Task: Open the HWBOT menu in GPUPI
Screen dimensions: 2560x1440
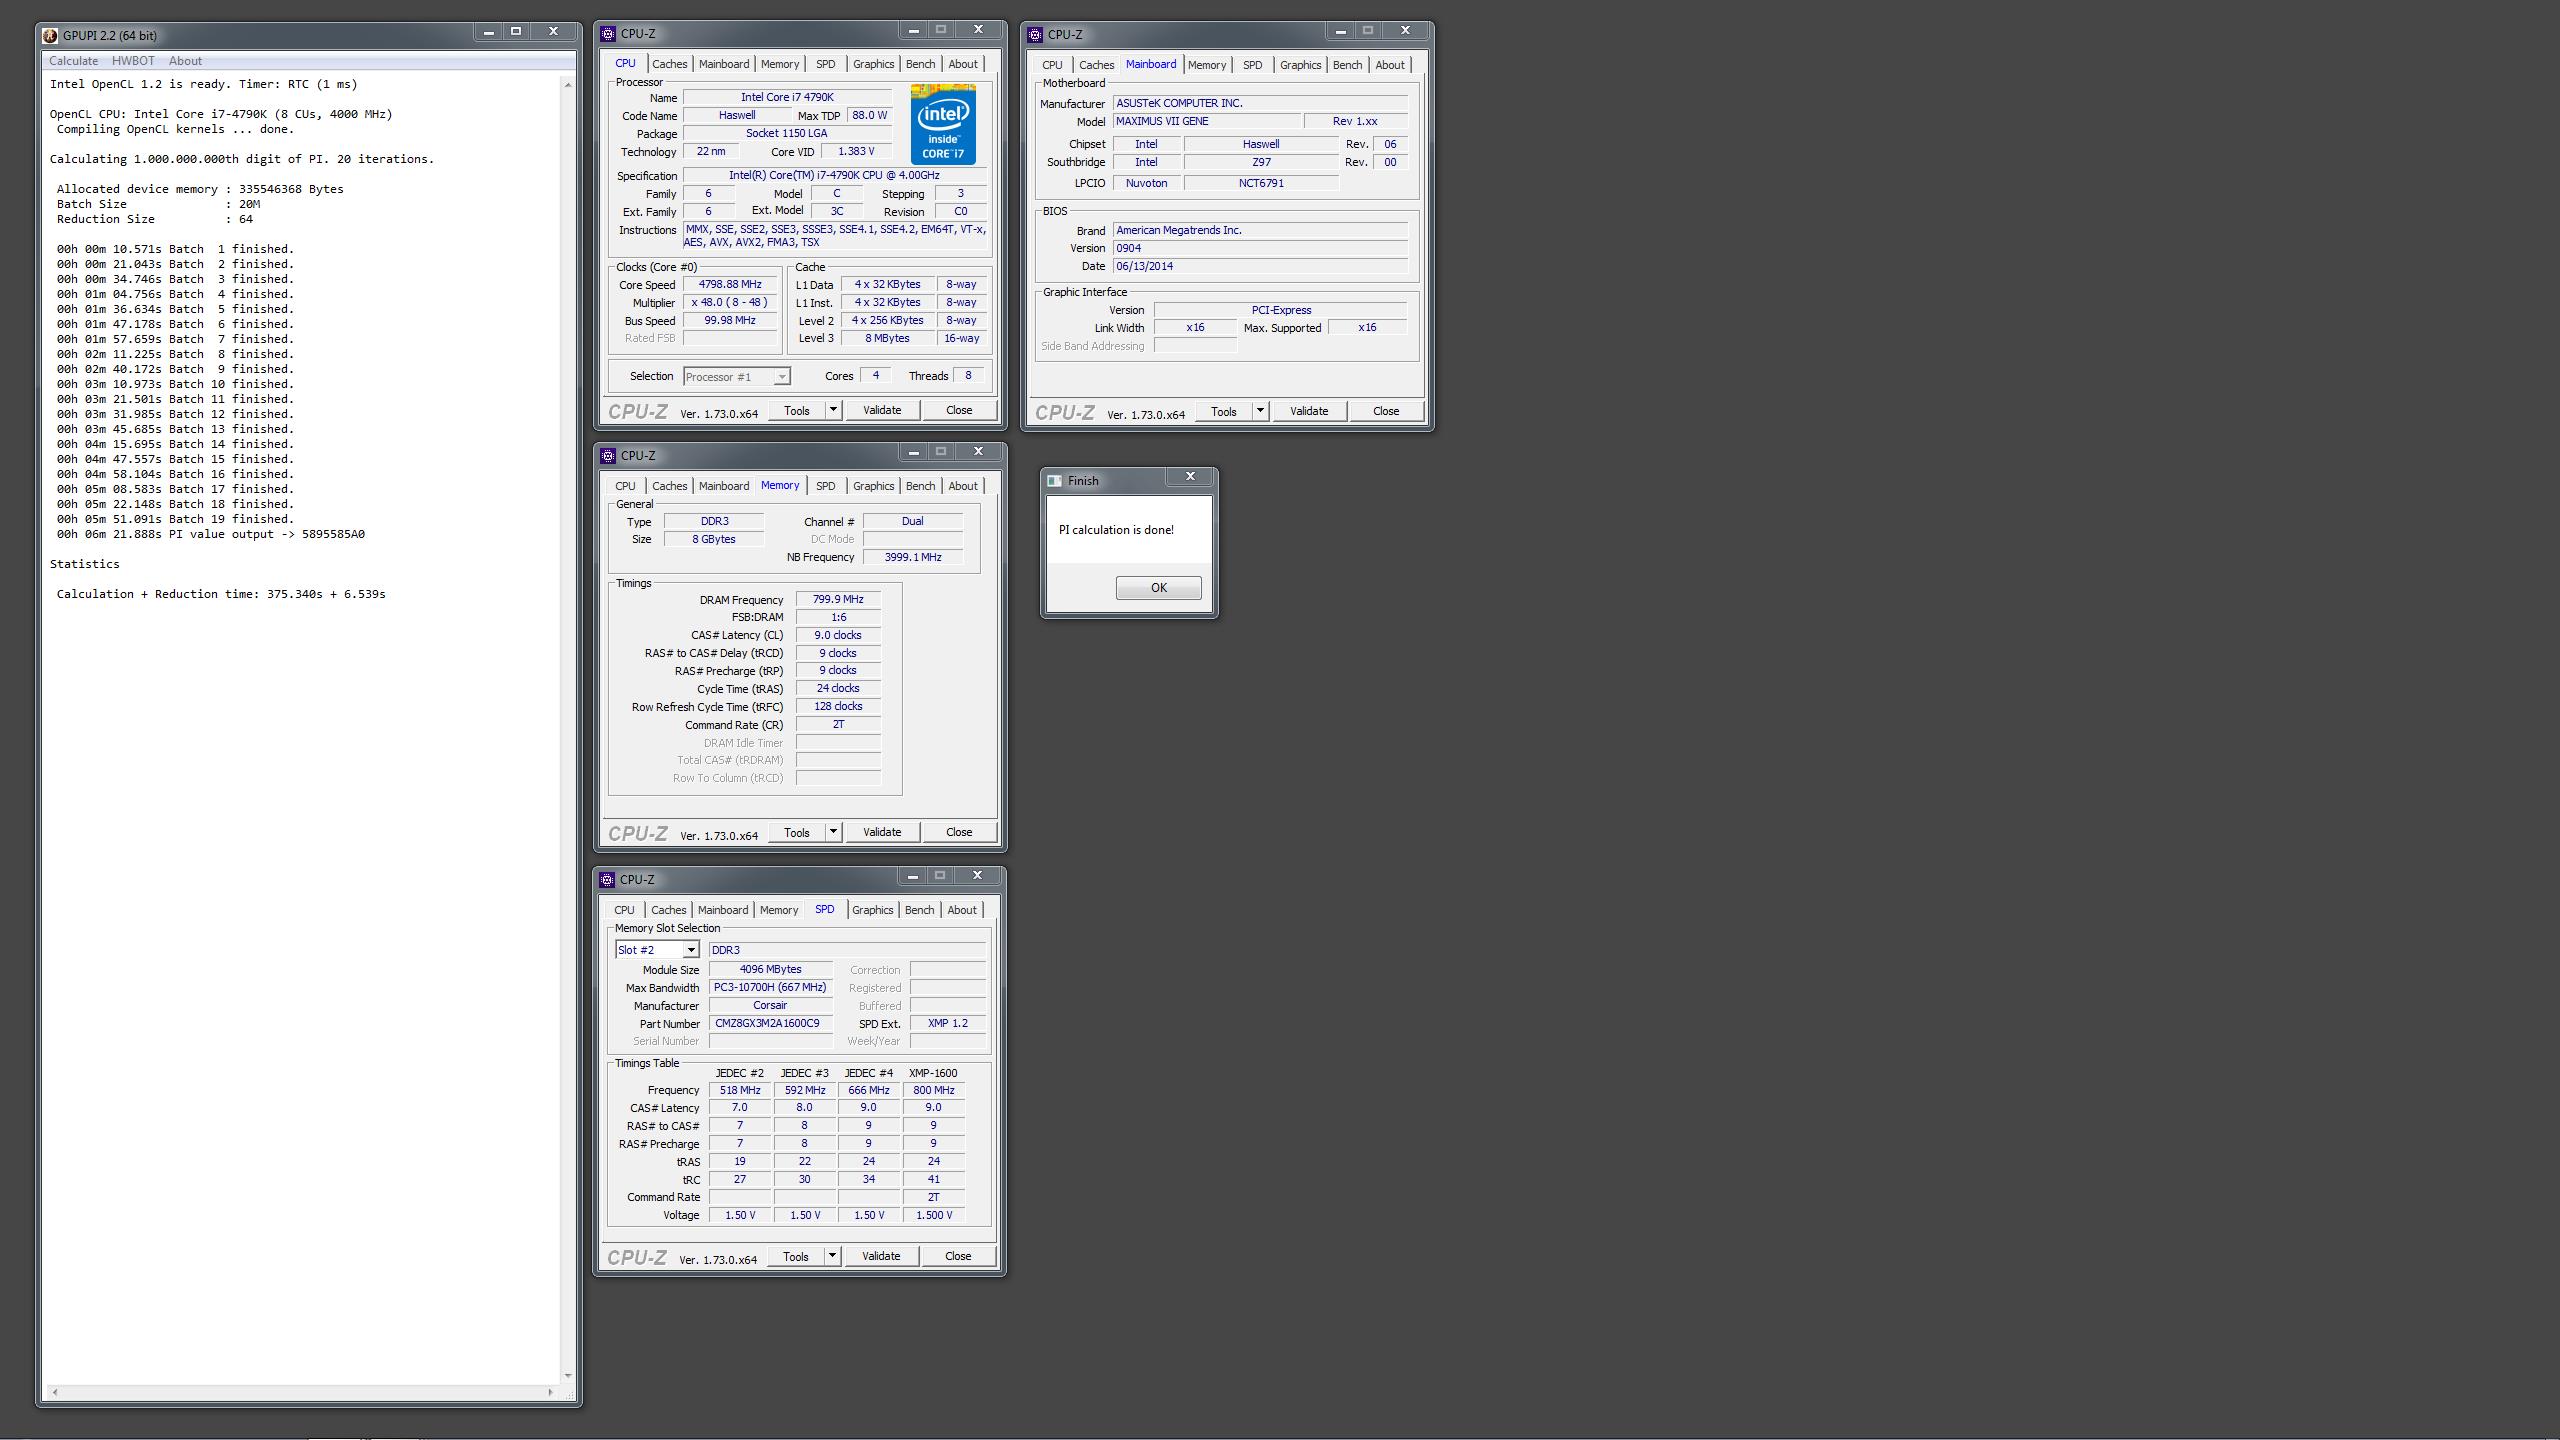Action: point(133,61)
